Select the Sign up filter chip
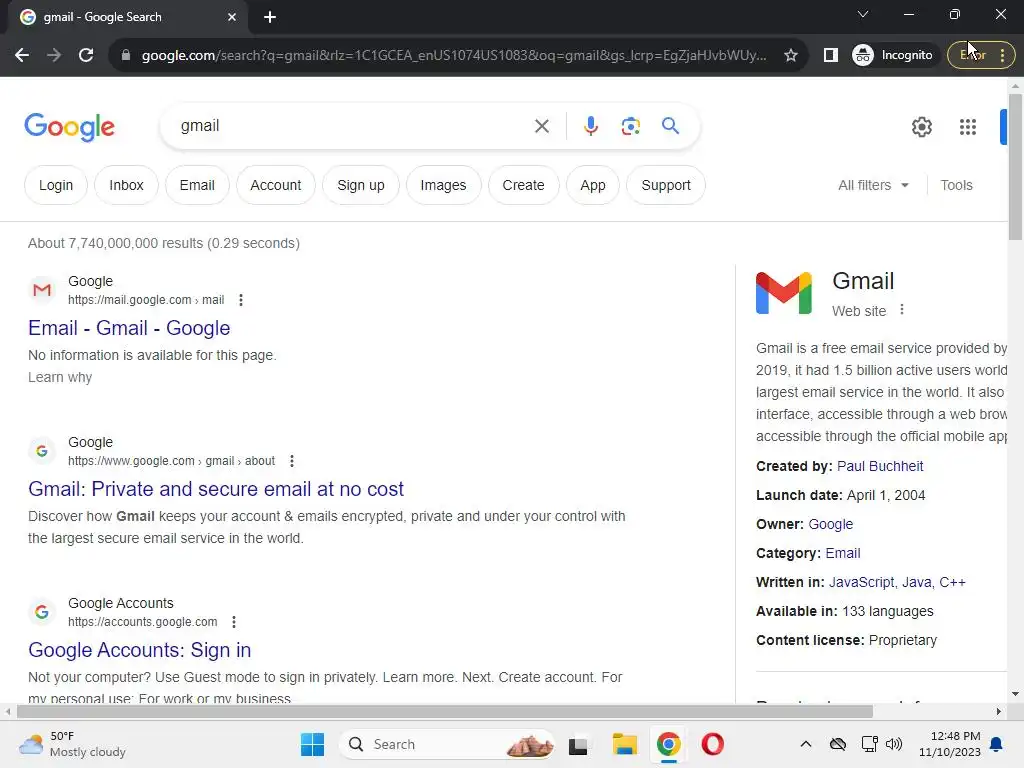This screenshot has height=768, width=1024. pyautogui.click(x=361, y=185)
